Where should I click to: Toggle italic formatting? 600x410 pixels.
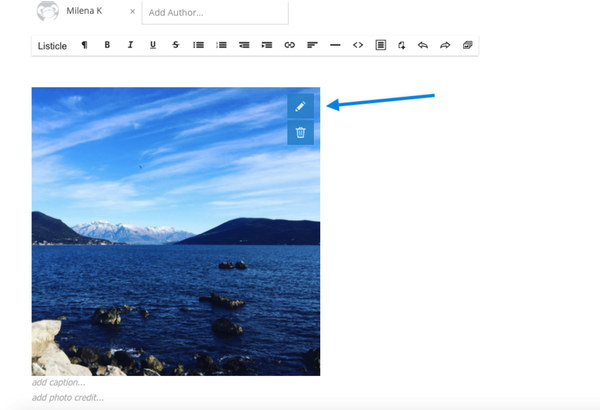pos(130,46)
